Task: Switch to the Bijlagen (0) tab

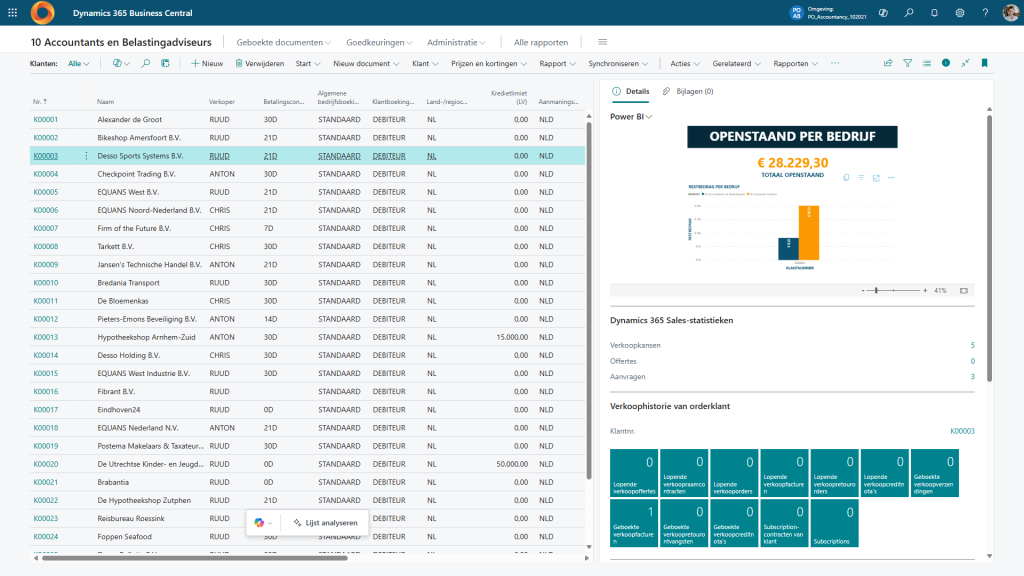Action: click(x=688, y=91)
